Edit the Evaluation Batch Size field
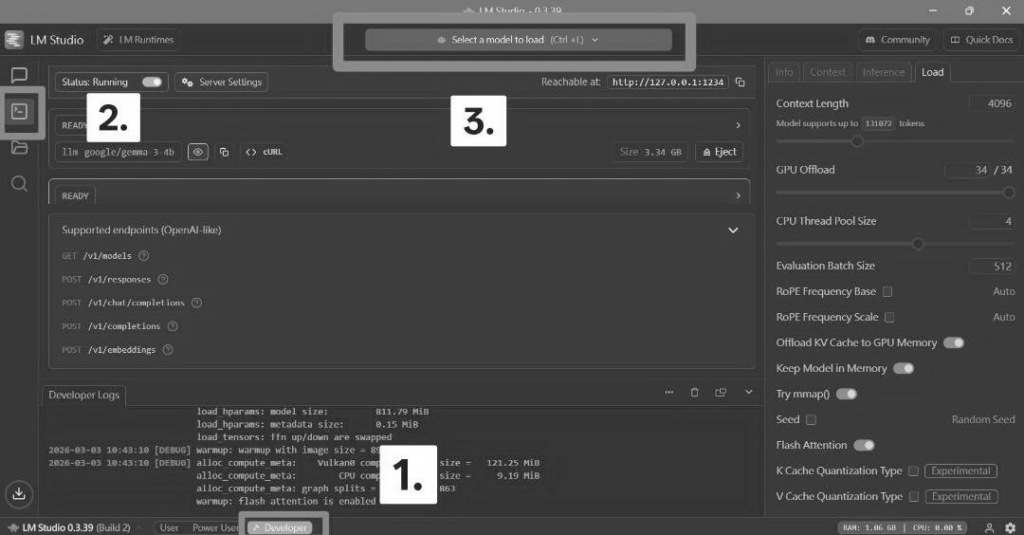Image resolution: width=1024 pixels, height=535 pixels. click(x=991, y=267)
